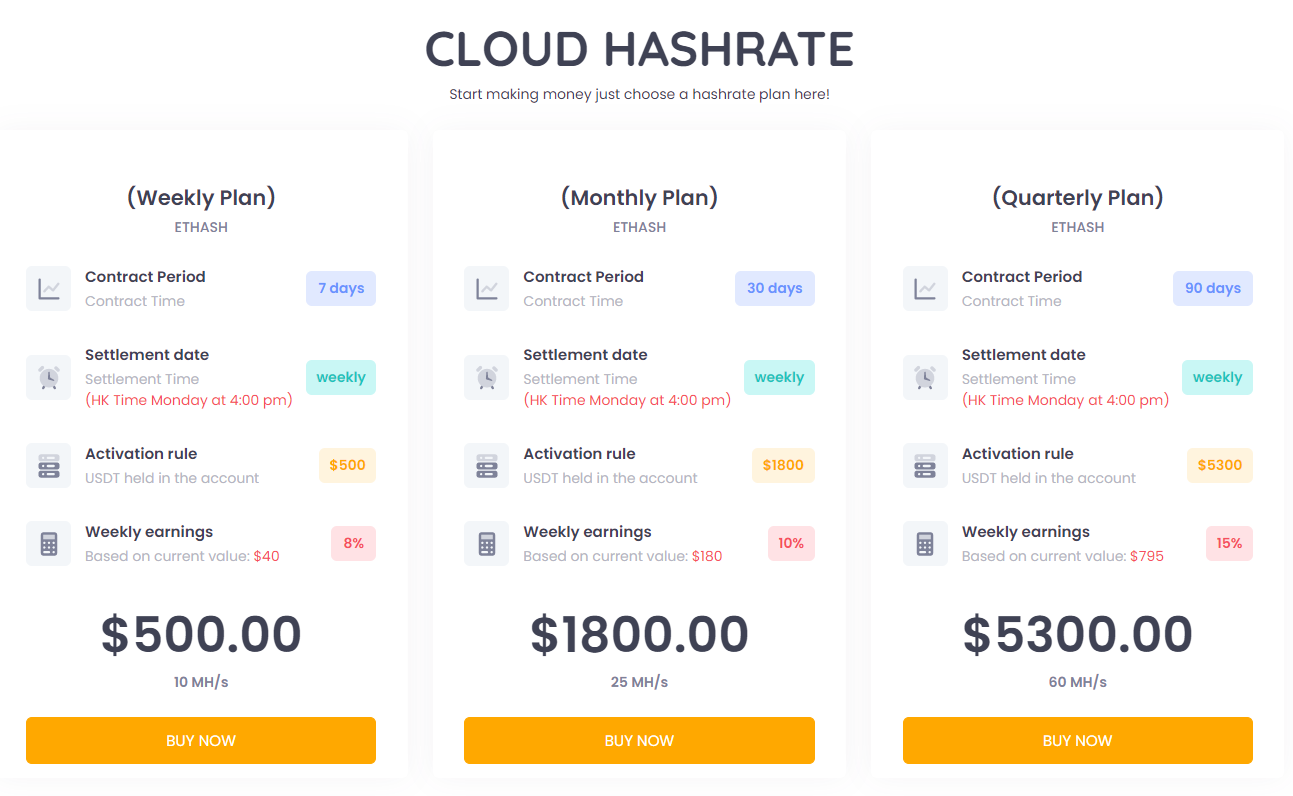The height and width of the screenshot is (796, 1293).
Task: Hit BUY NOW for the $5300.00 Quarterly Plan
Action: (x=1077, y=740)
